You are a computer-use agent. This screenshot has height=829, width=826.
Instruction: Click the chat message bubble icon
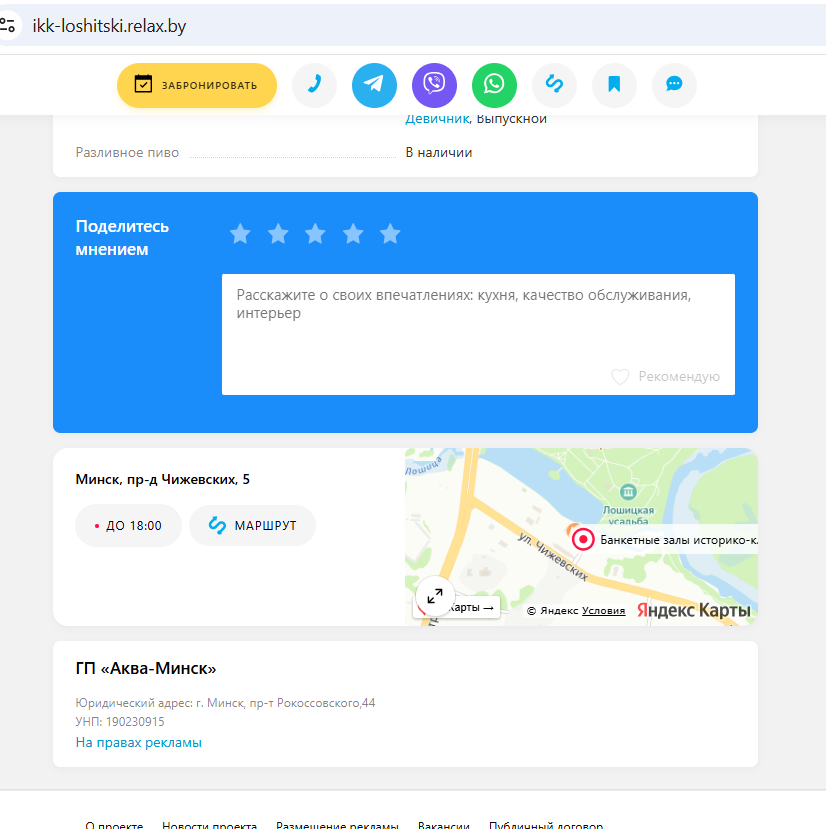(x=674, y=85)
